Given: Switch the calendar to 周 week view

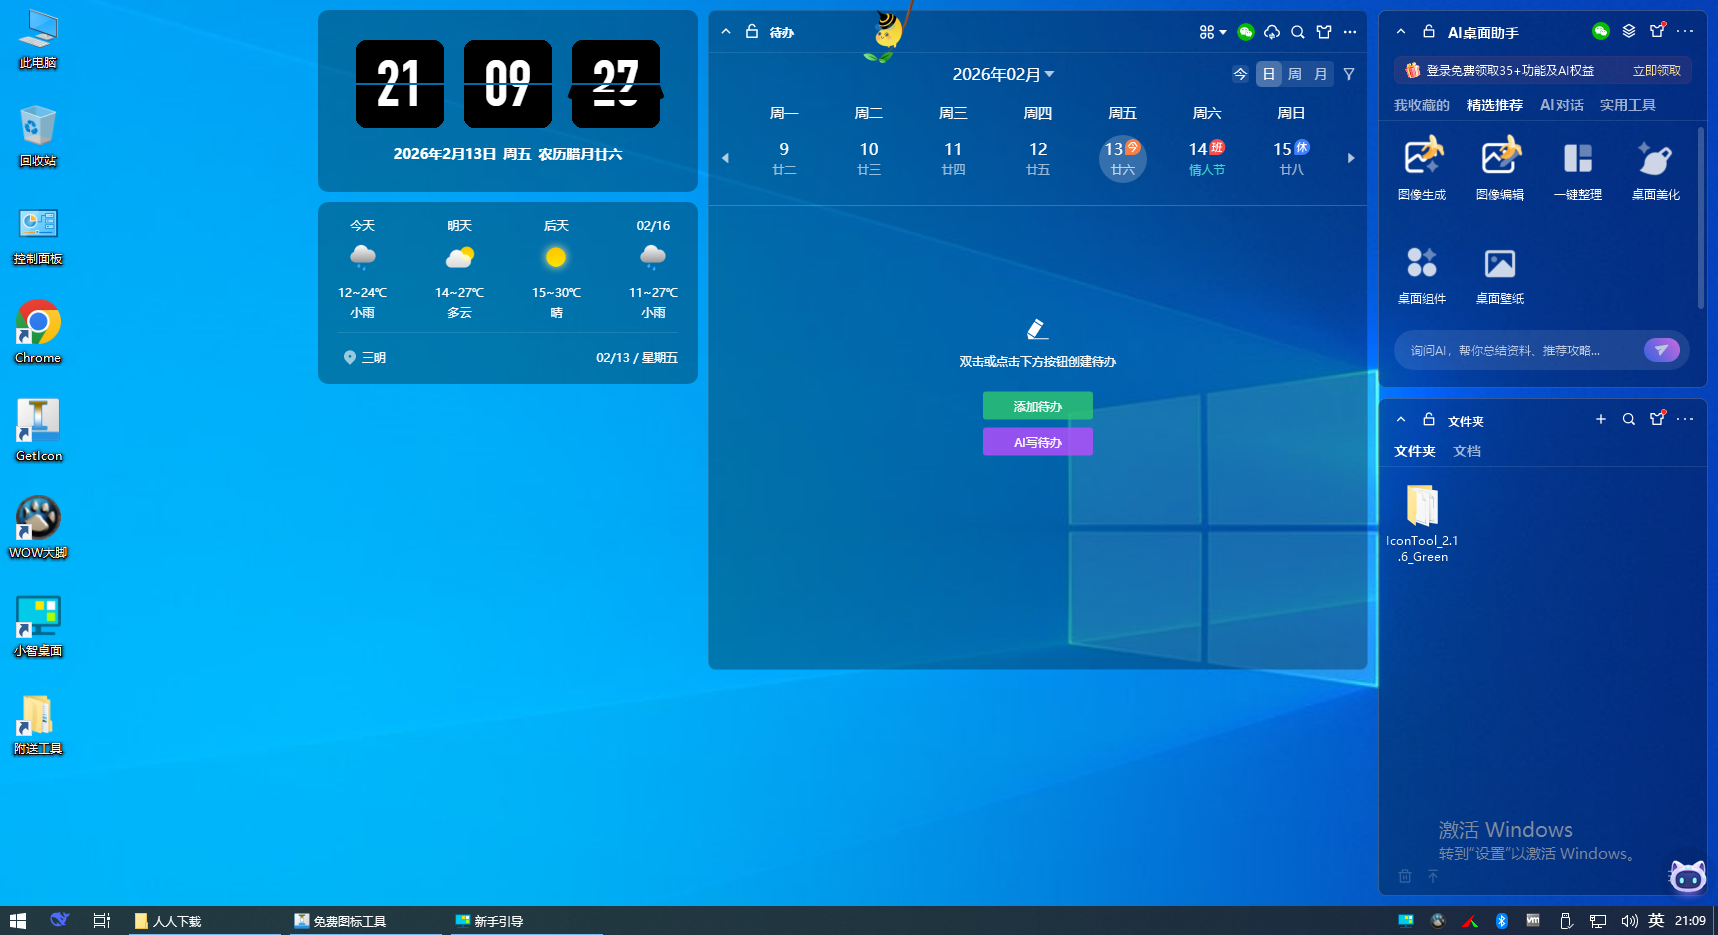Looking at the screenshot, I should click(x=1295, y=74).
